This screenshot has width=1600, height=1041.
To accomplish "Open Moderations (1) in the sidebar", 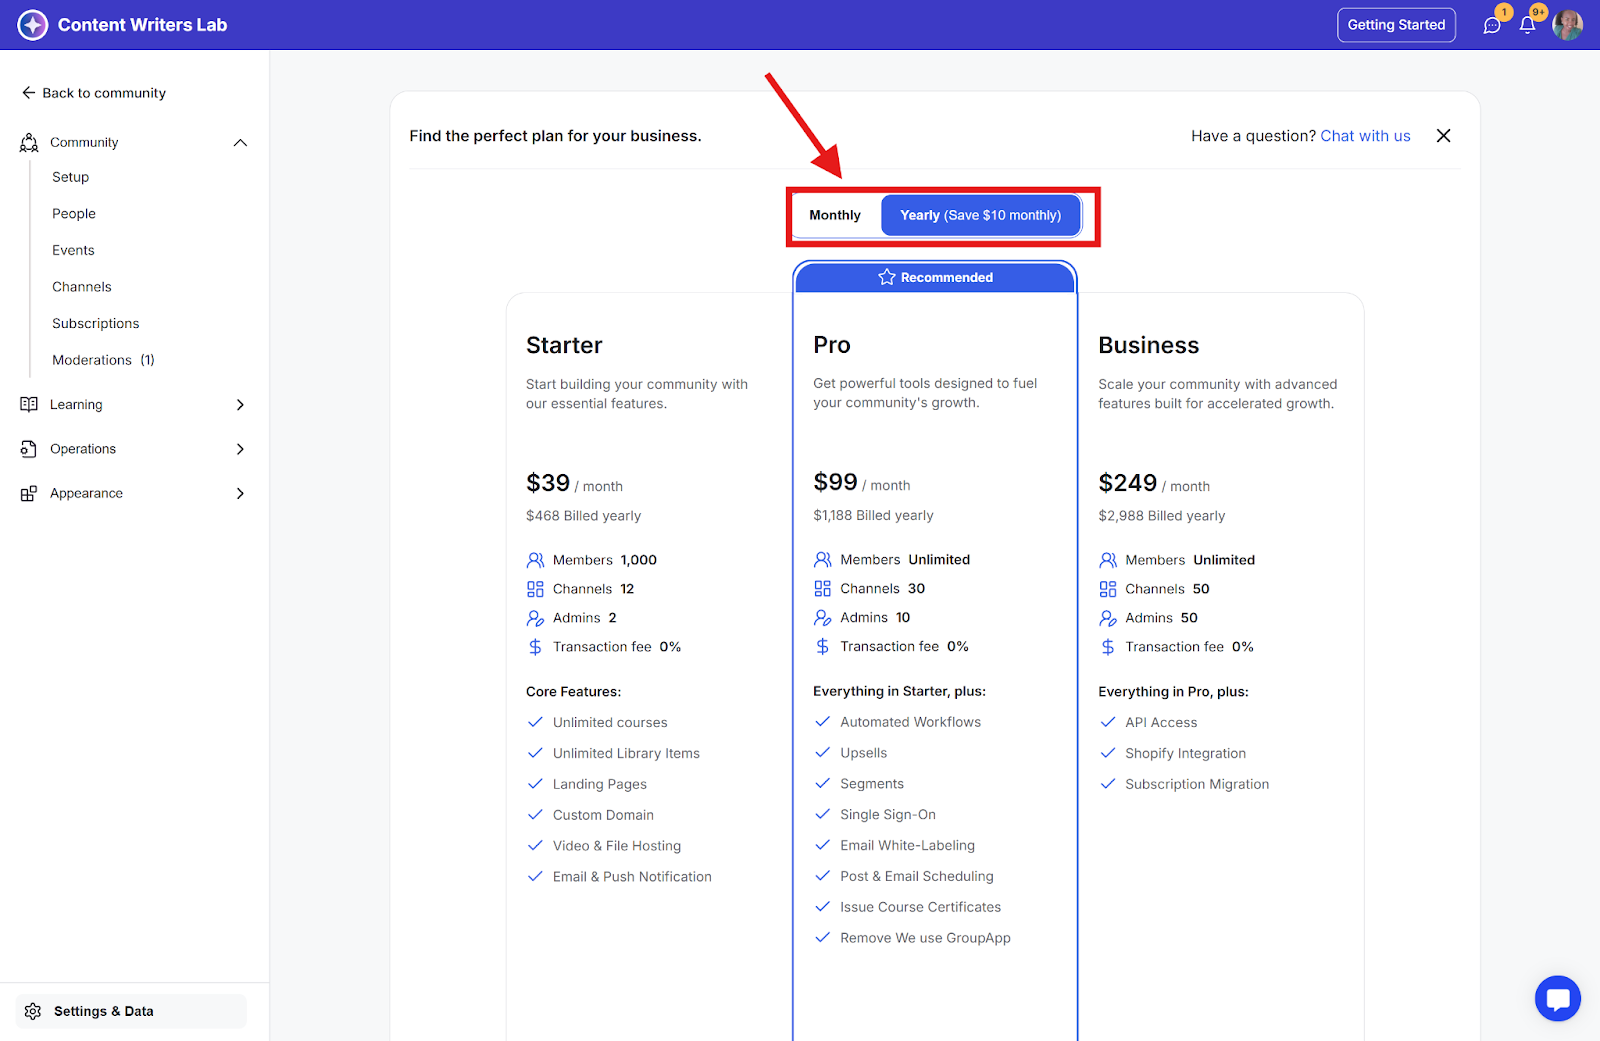I will point(103,360).
